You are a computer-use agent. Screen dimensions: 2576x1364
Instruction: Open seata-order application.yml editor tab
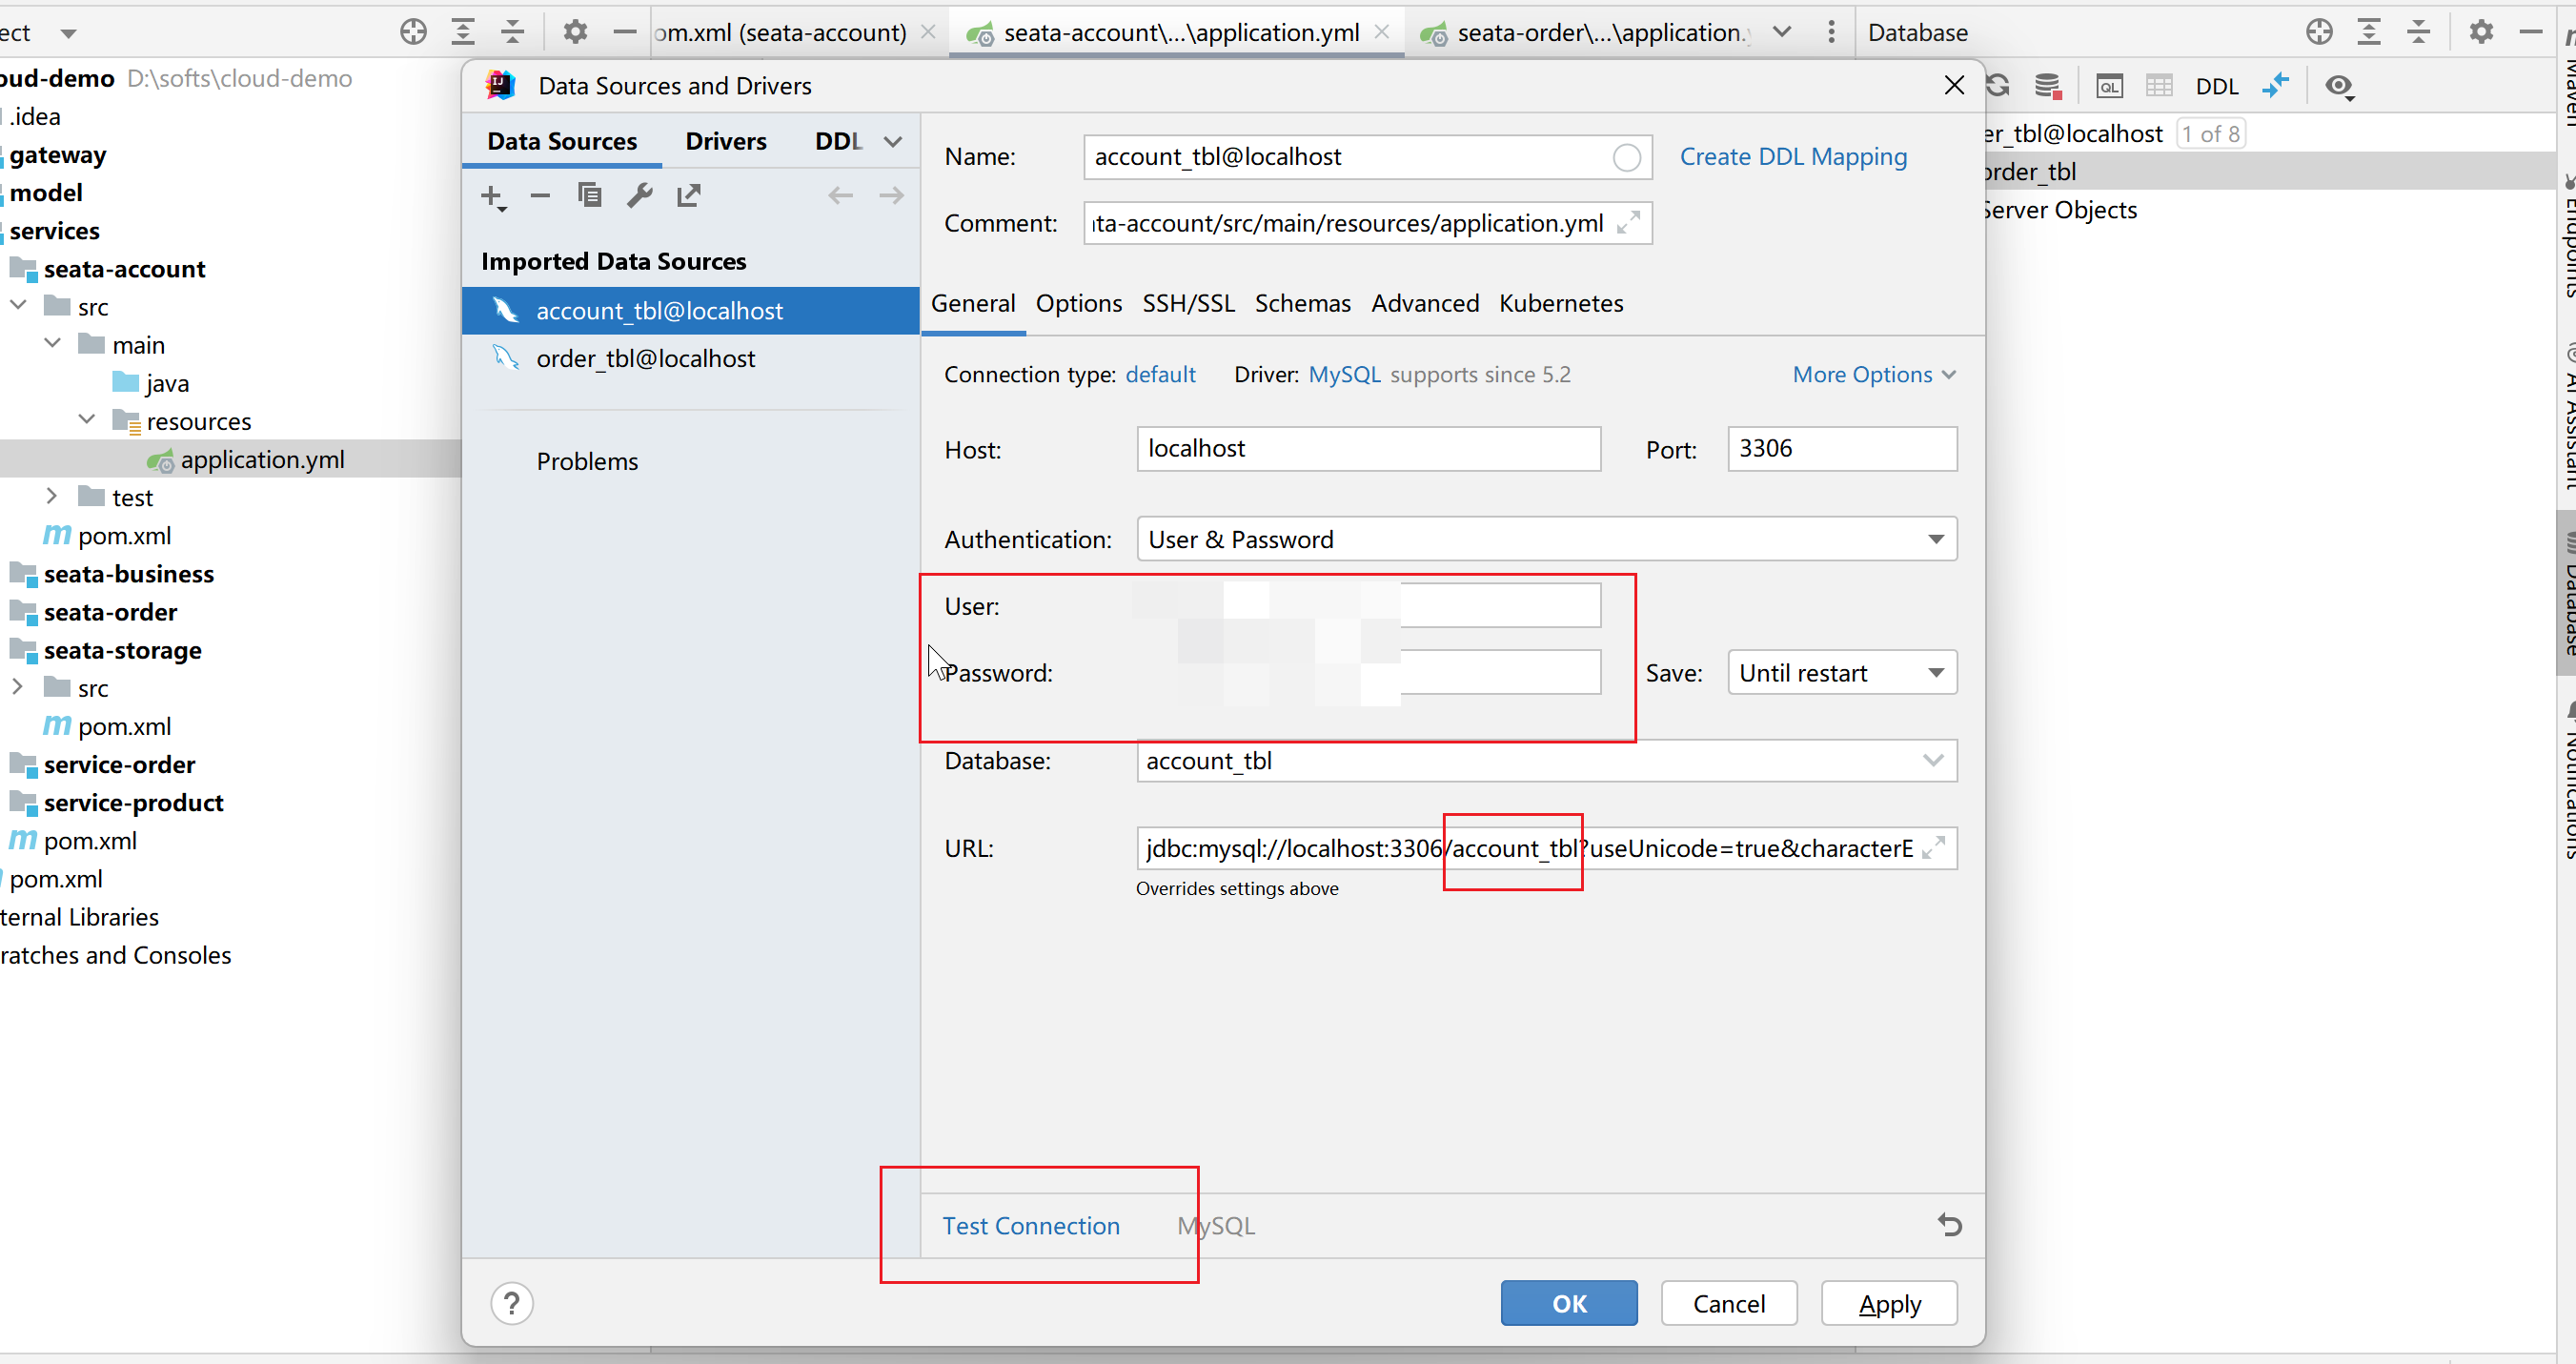click(x=1587, y=32)
